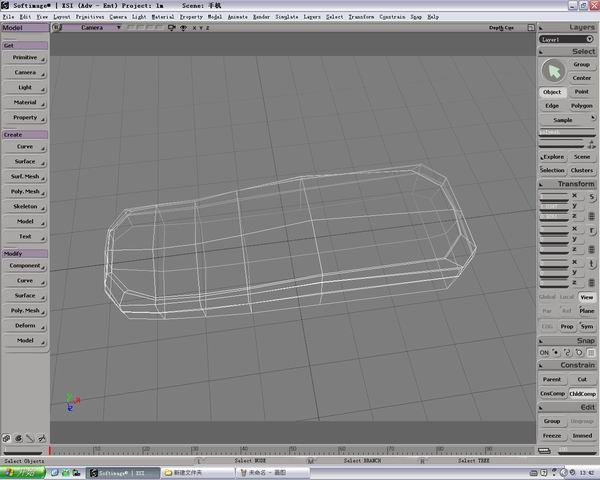Click the selection name input field
The image size is (600, 480).
click(567, 133)
